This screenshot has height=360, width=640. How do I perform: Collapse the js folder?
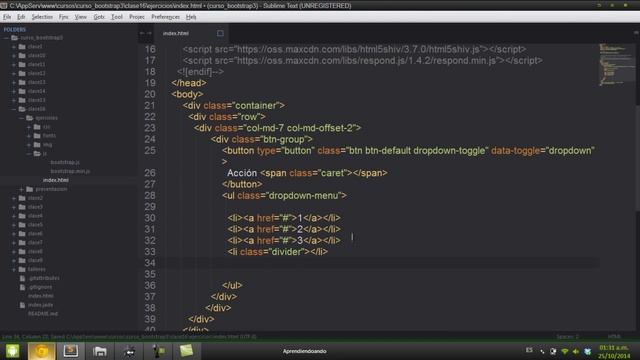tap(29, 154)
